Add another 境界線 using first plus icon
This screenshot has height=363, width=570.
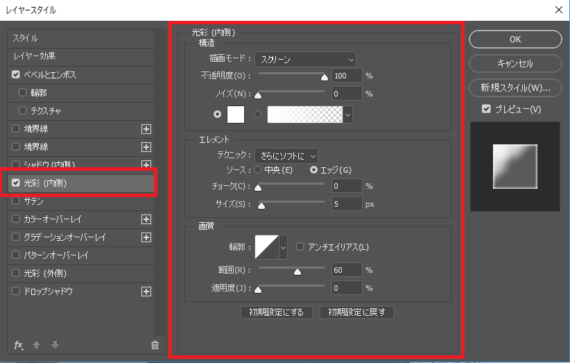tap(146, 129)
